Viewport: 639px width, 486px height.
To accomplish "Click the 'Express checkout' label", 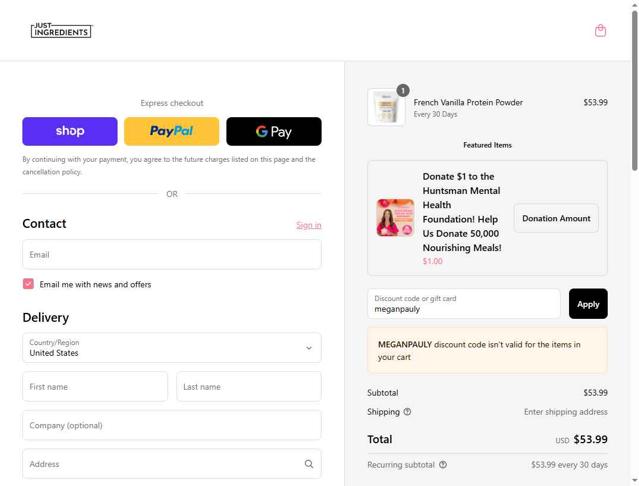I will (172, 103).
